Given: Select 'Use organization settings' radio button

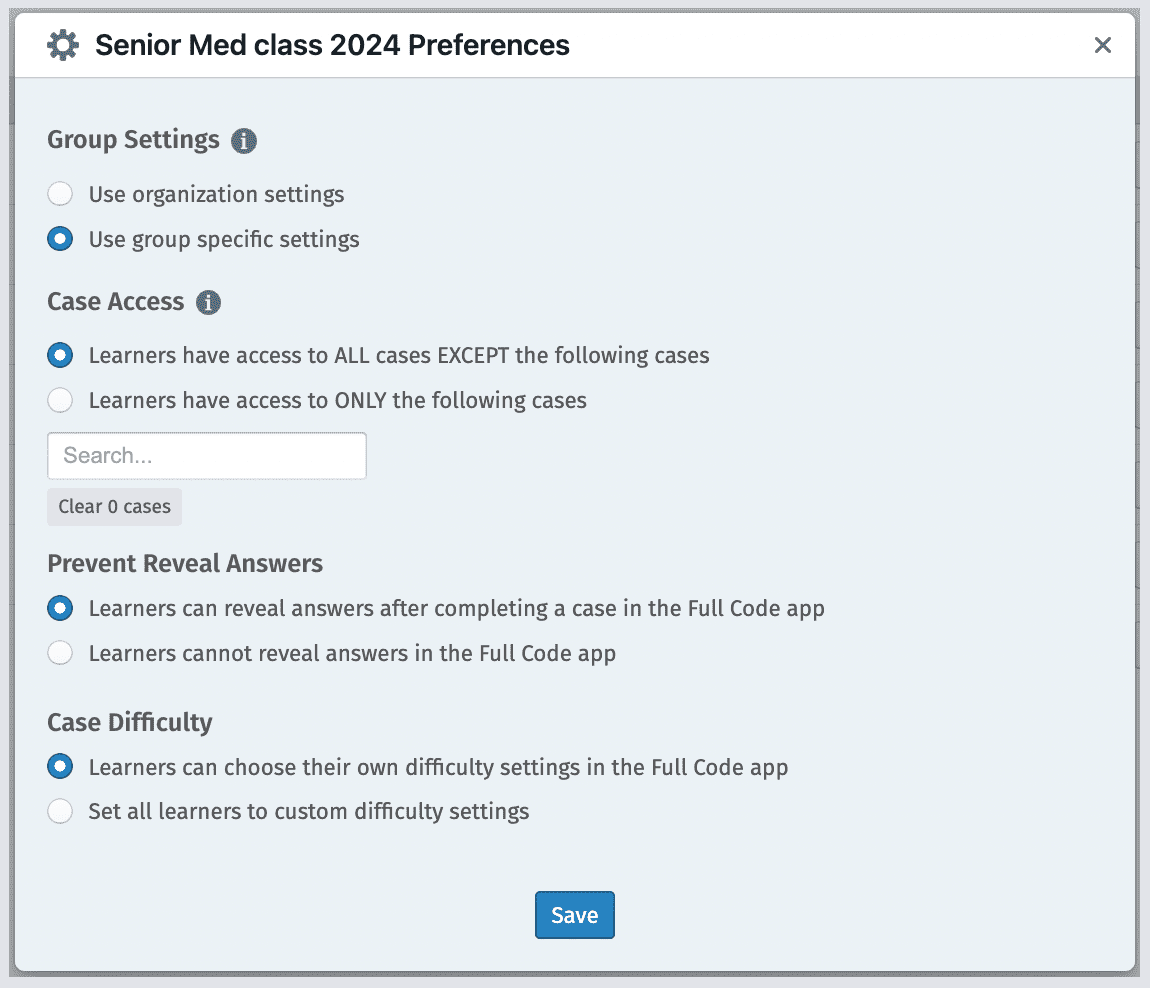Looking at the screenshot, I should [x=60, y=194].
